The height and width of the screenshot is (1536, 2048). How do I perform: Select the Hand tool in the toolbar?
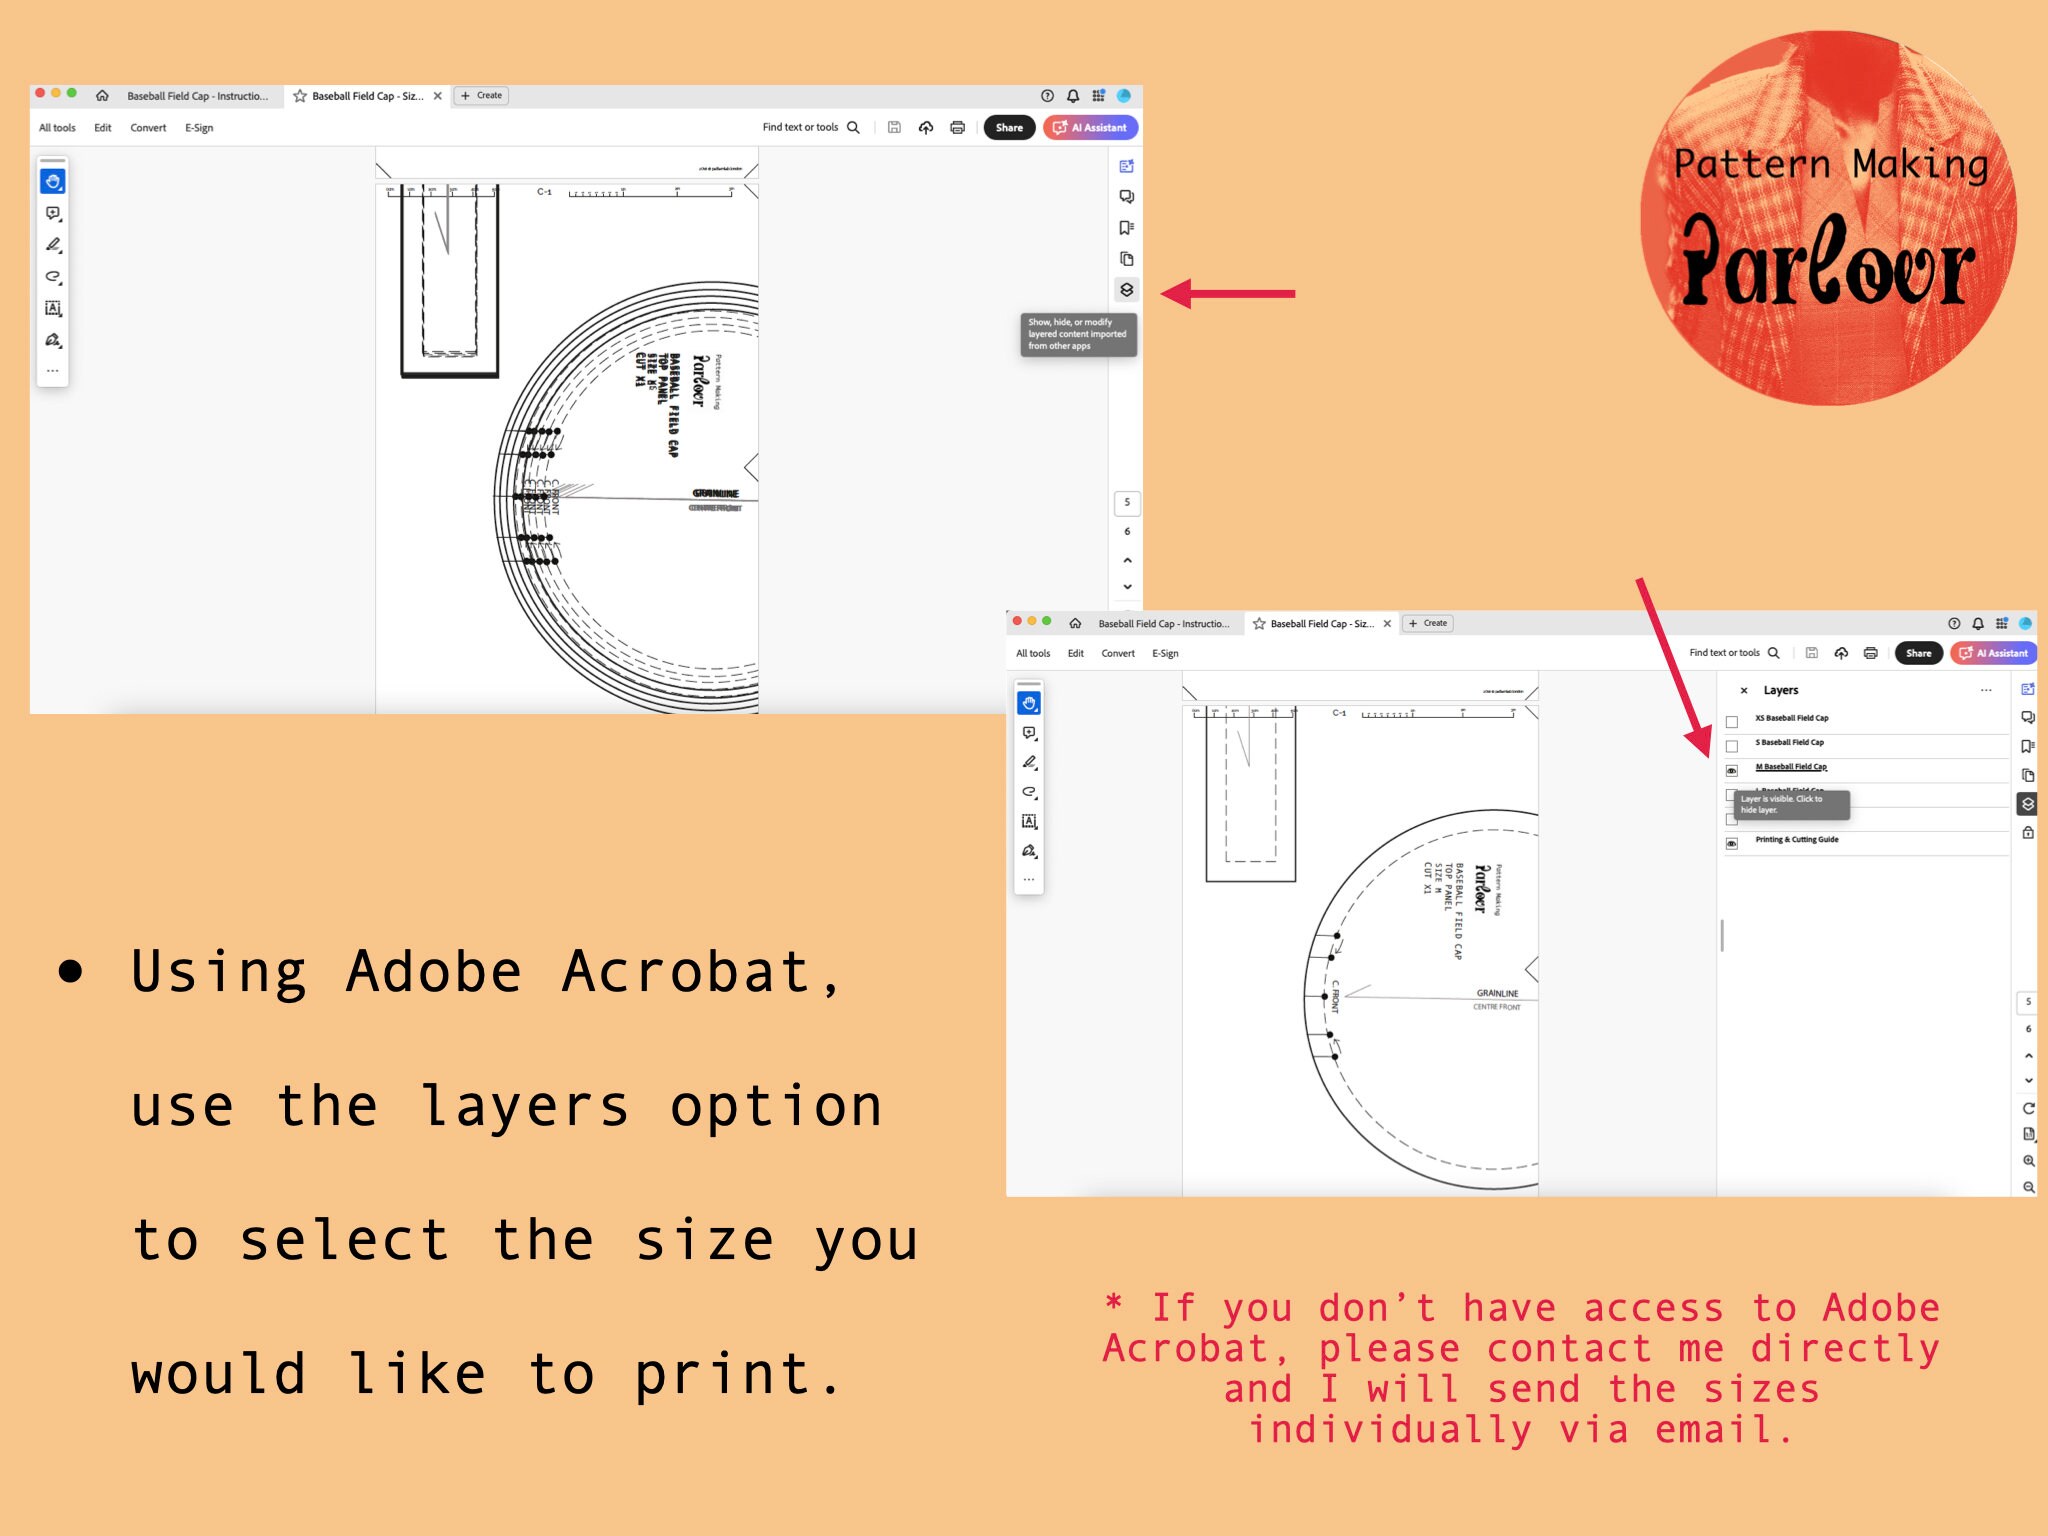54,180
